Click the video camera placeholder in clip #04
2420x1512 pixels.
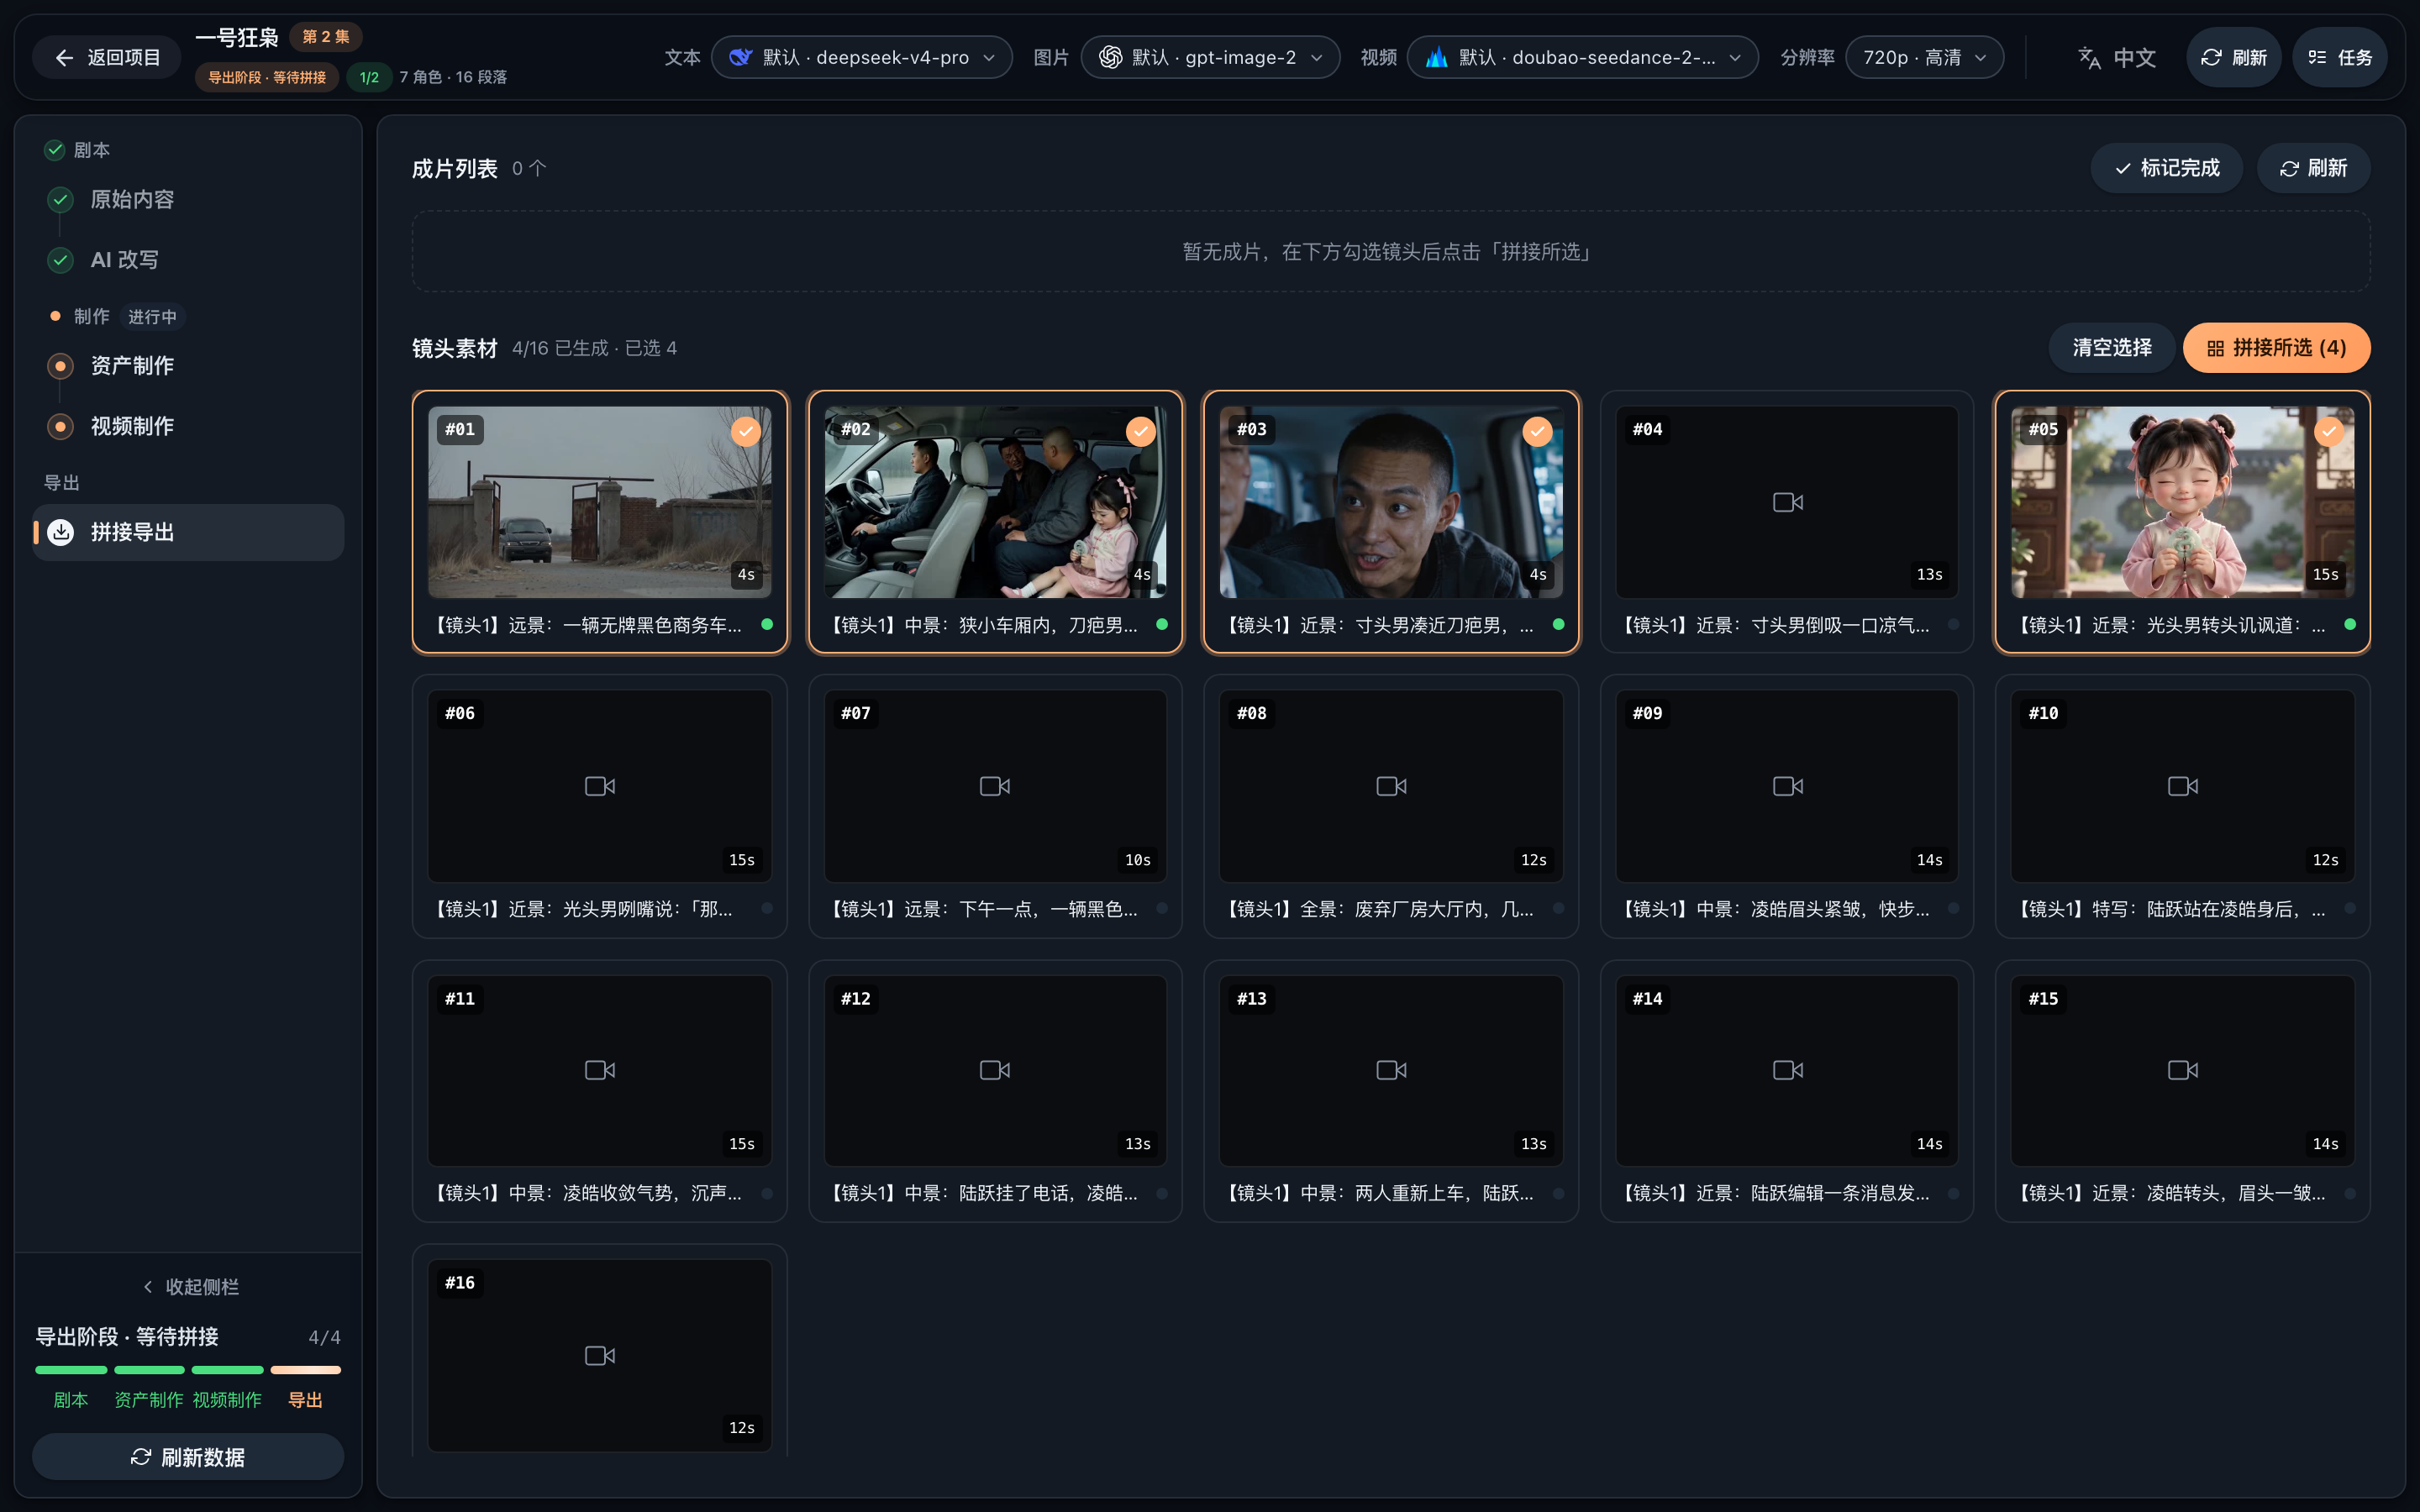[1787, 502]
